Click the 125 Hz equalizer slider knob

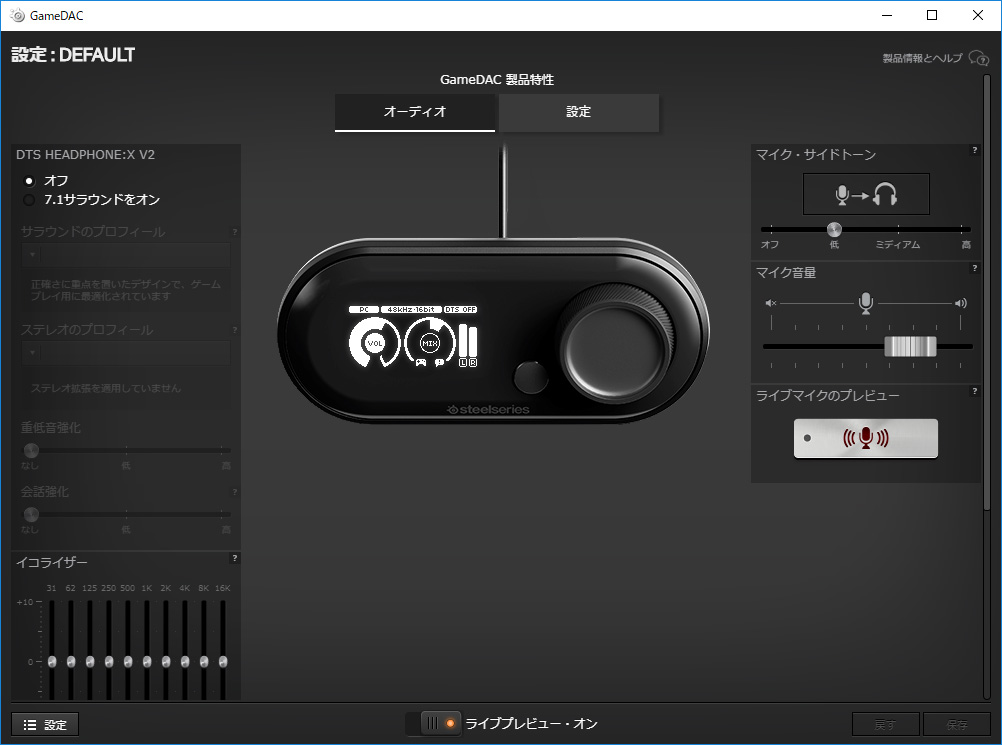coord(90,661)
